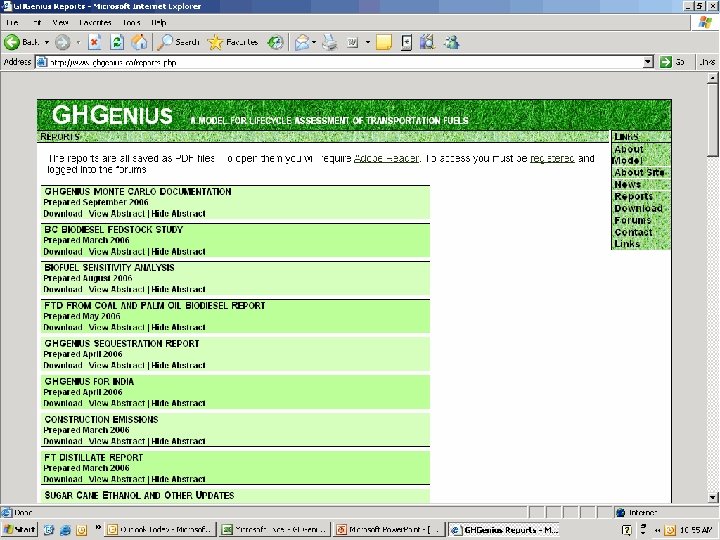Stop page loading with red X icon
The image size is (720, 540).
(x=95, y=42)
